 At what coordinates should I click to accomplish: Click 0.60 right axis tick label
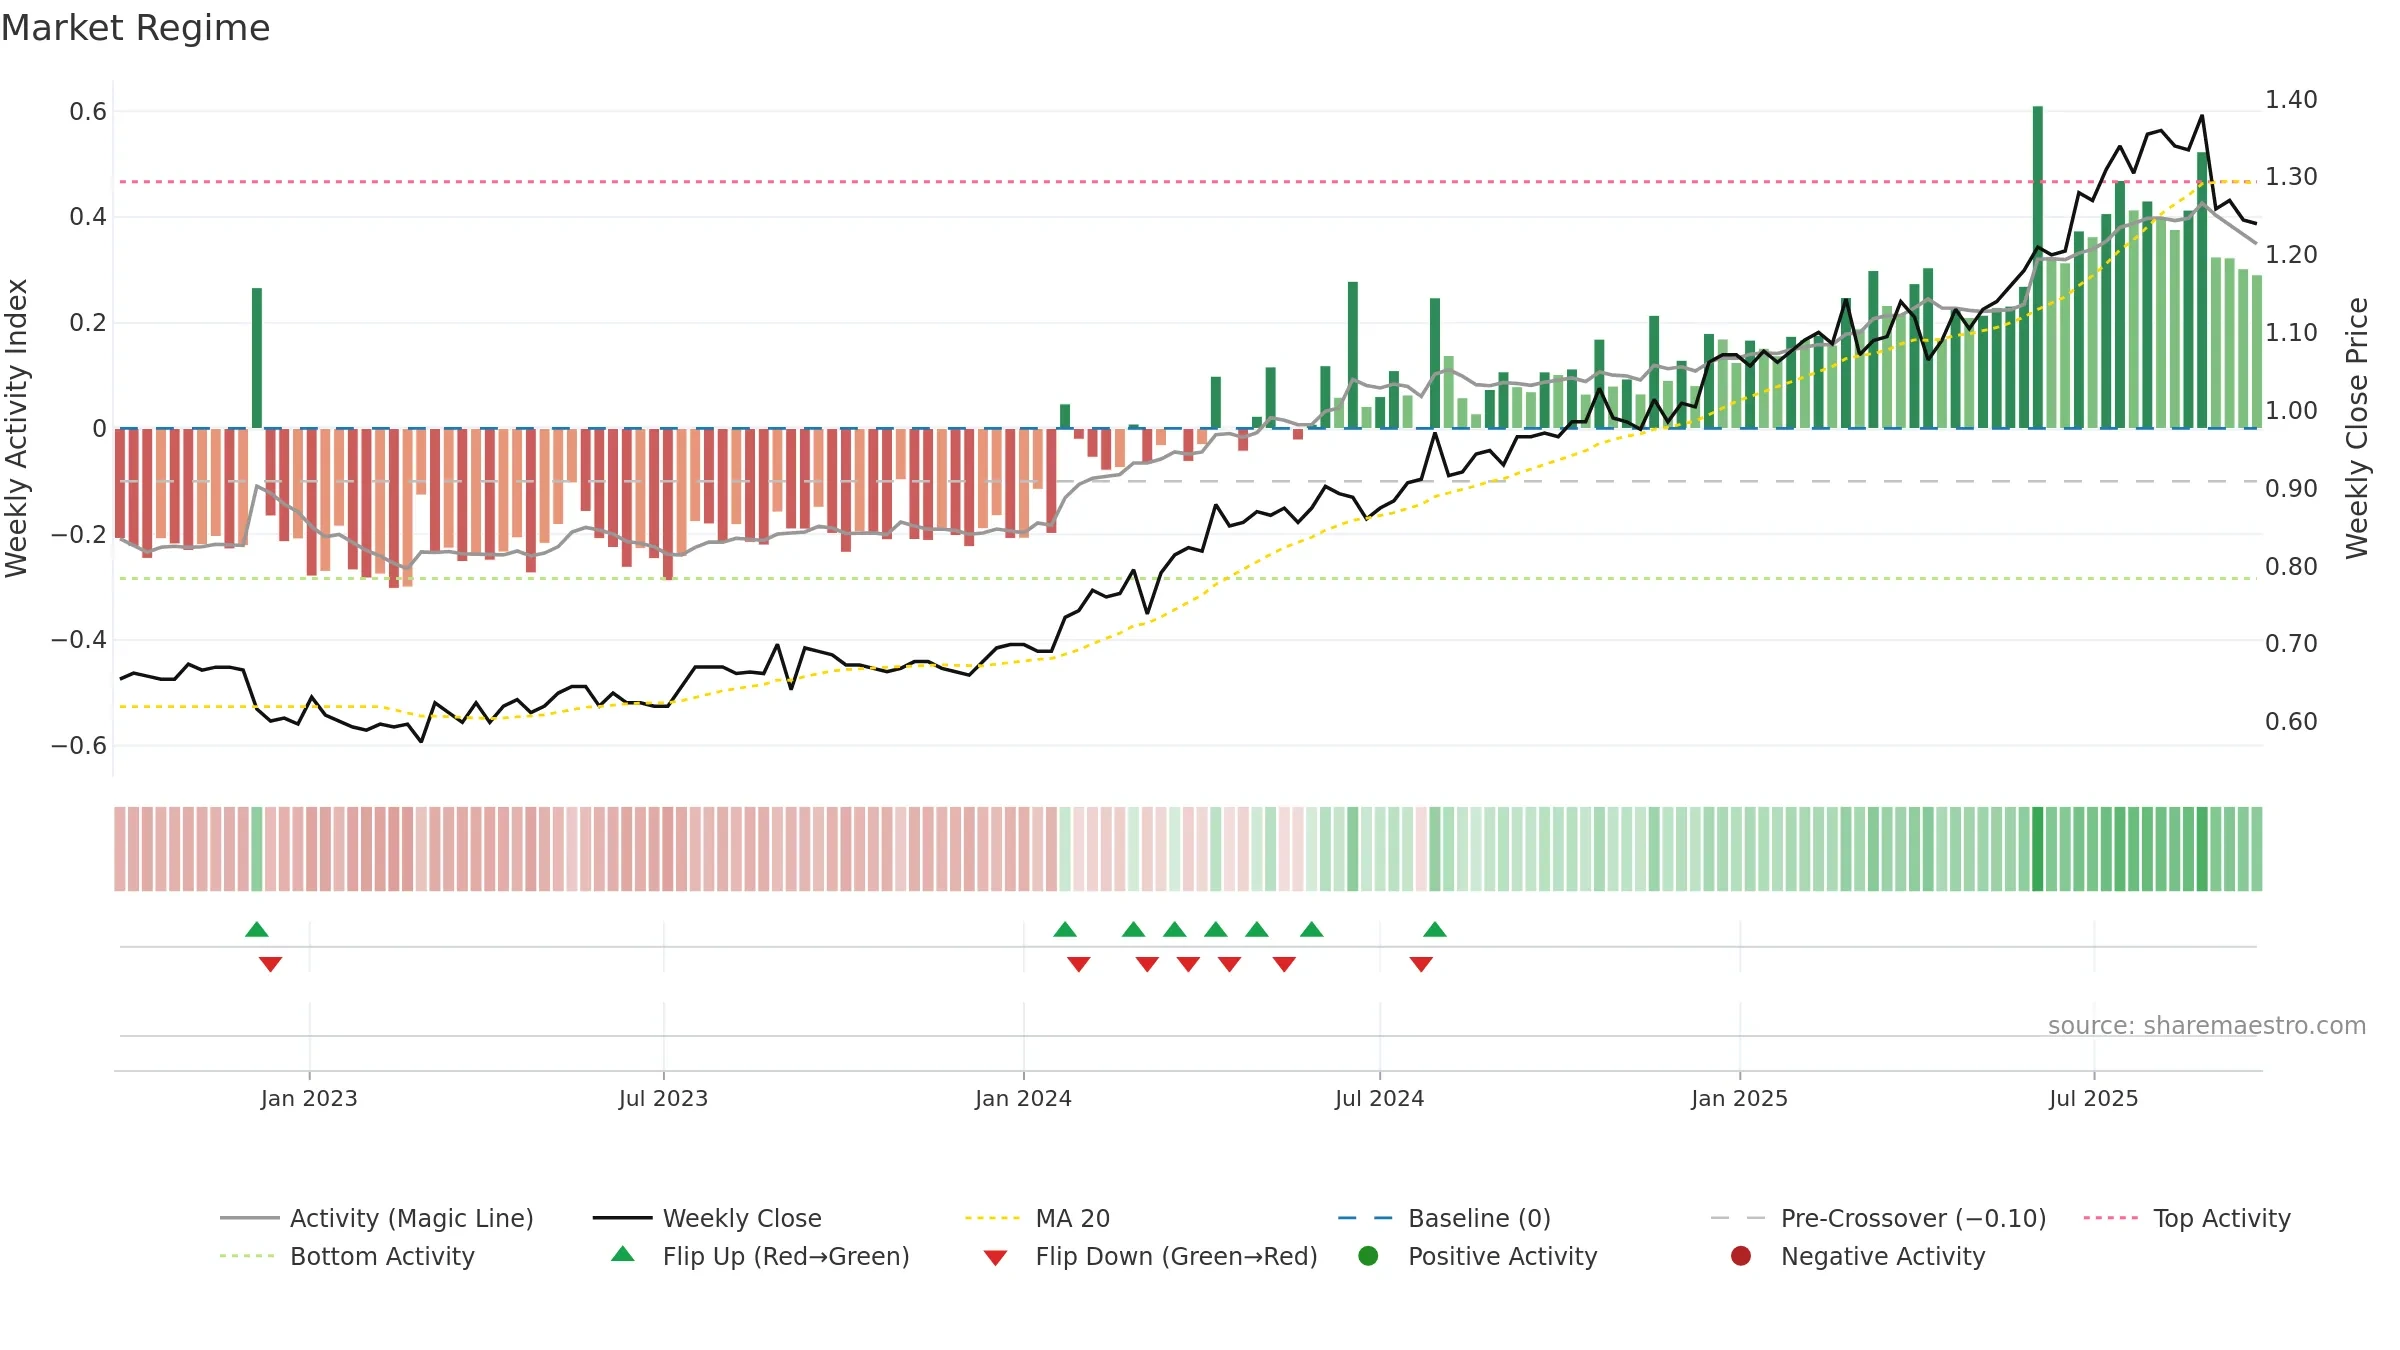(2291, 721)
